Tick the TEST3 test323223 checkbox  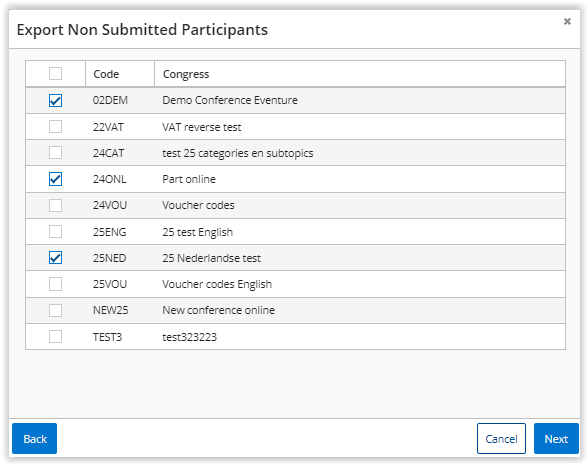click(x=56, y=337)
